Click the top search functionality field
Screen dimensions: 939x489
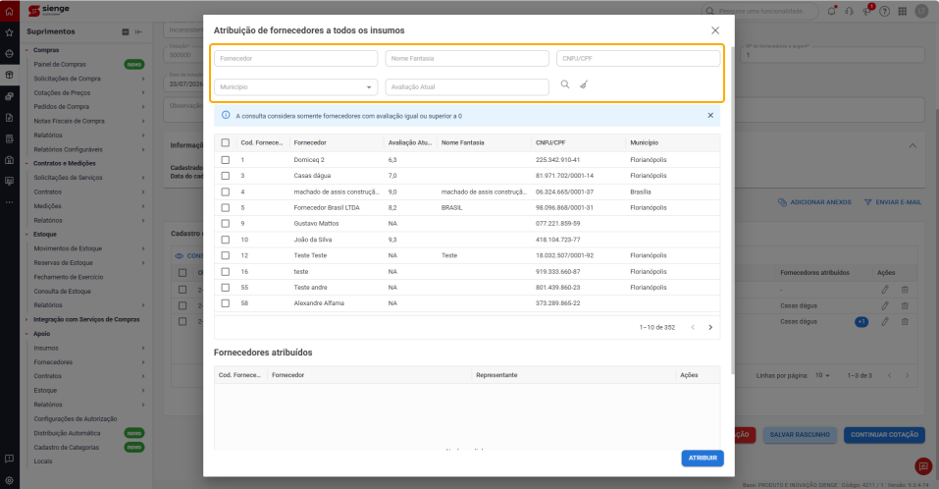[x=761, y=11]
